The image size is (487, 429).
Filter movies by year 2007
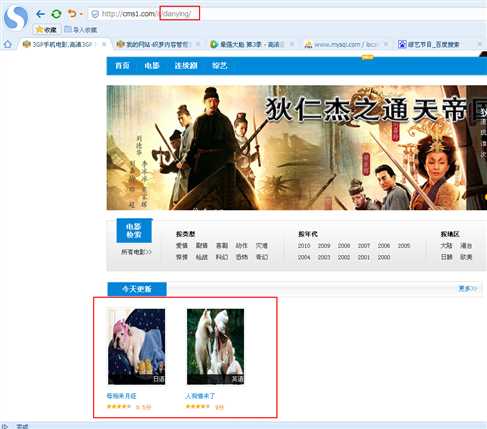[x=364, y=246]
